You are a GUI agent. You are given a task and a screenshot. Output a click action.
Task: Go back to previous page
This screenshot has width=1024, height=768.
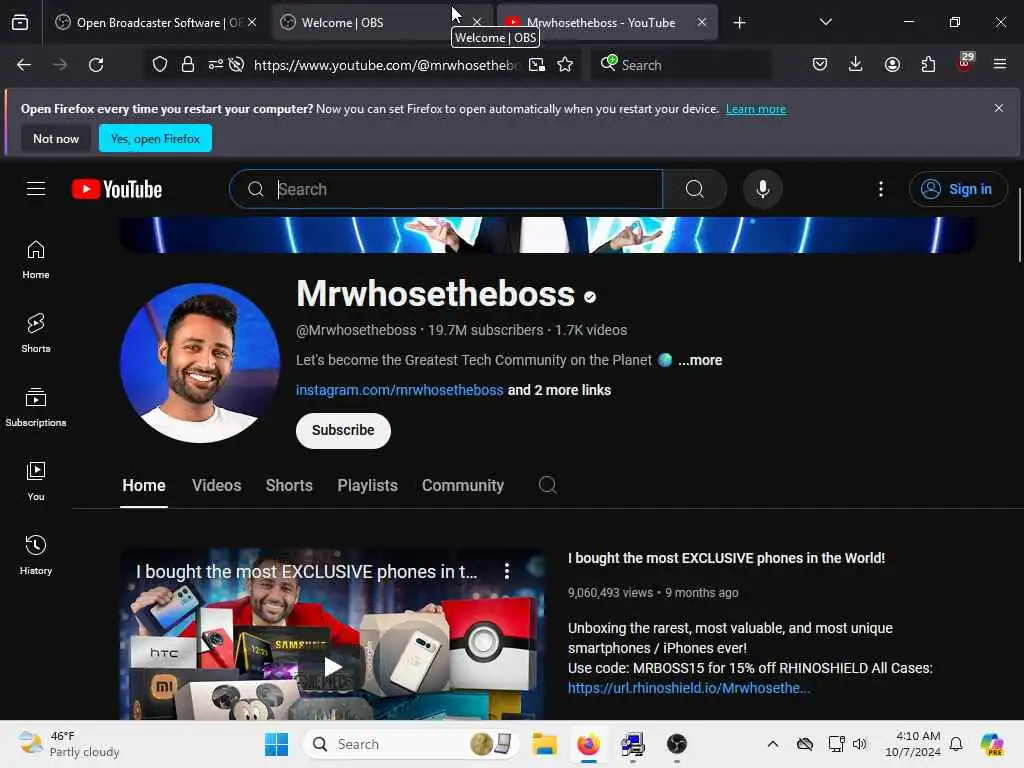pos(24,65)
